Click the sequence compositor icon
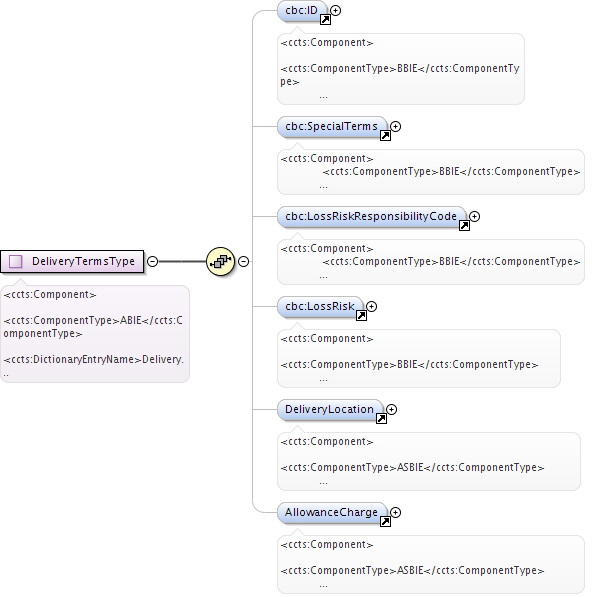 [220, 261]
